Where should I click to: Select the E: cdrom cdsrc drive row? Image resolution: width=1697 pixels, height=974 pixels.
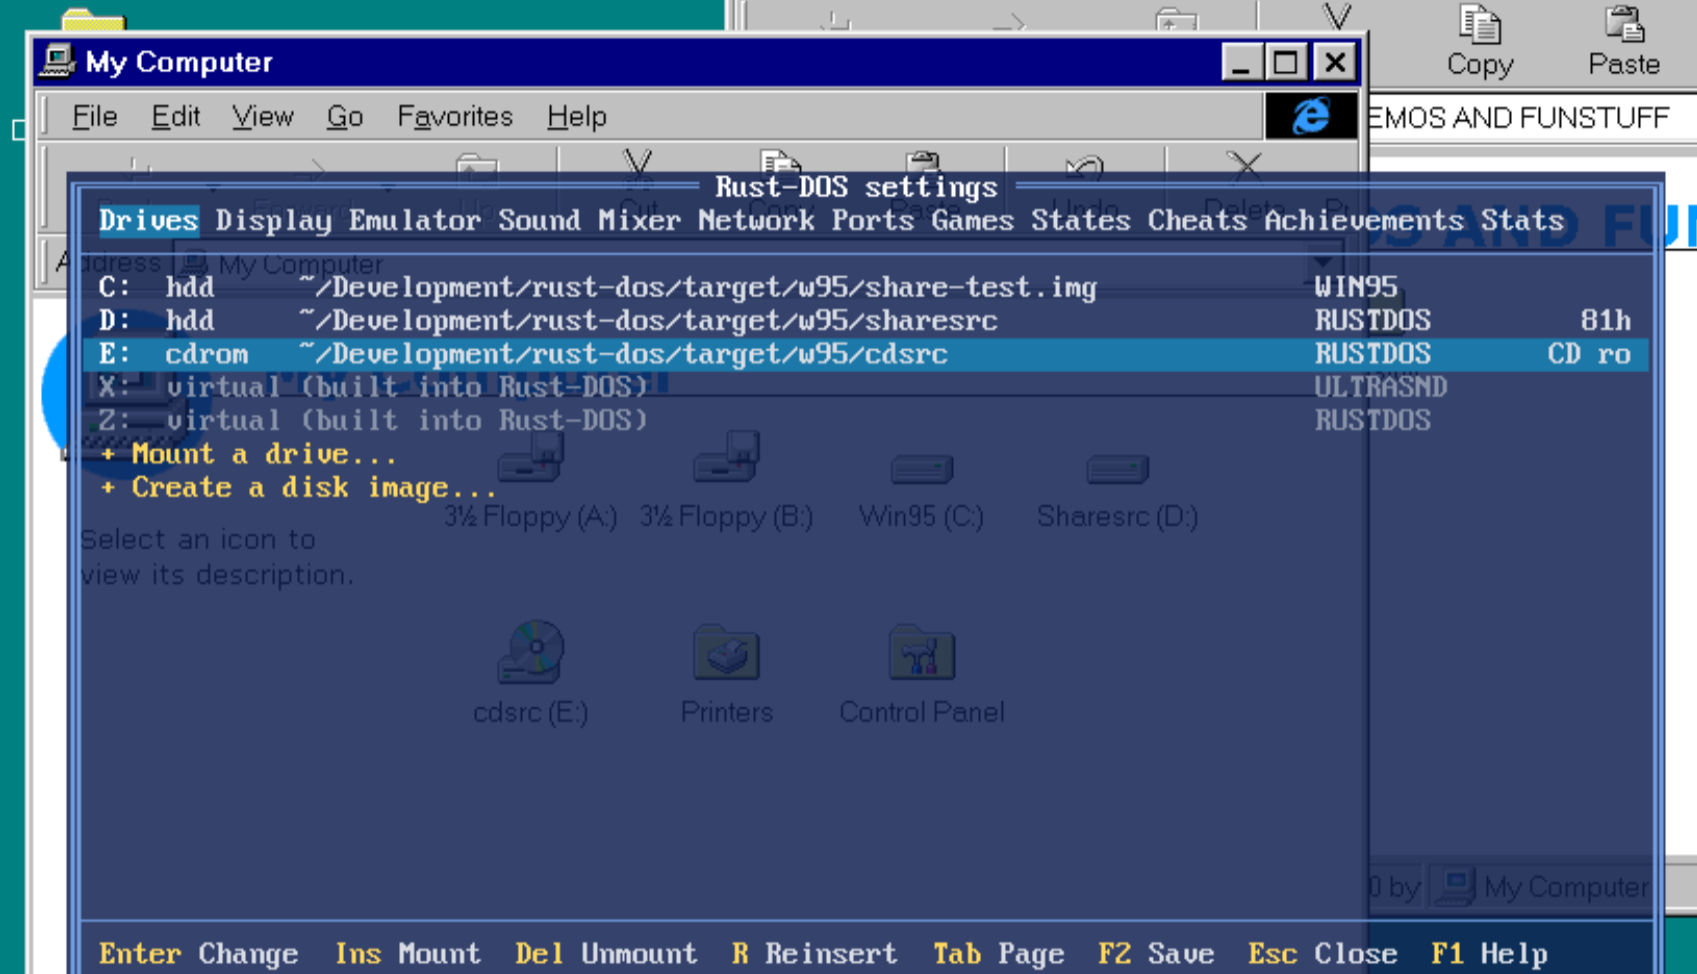865,354
